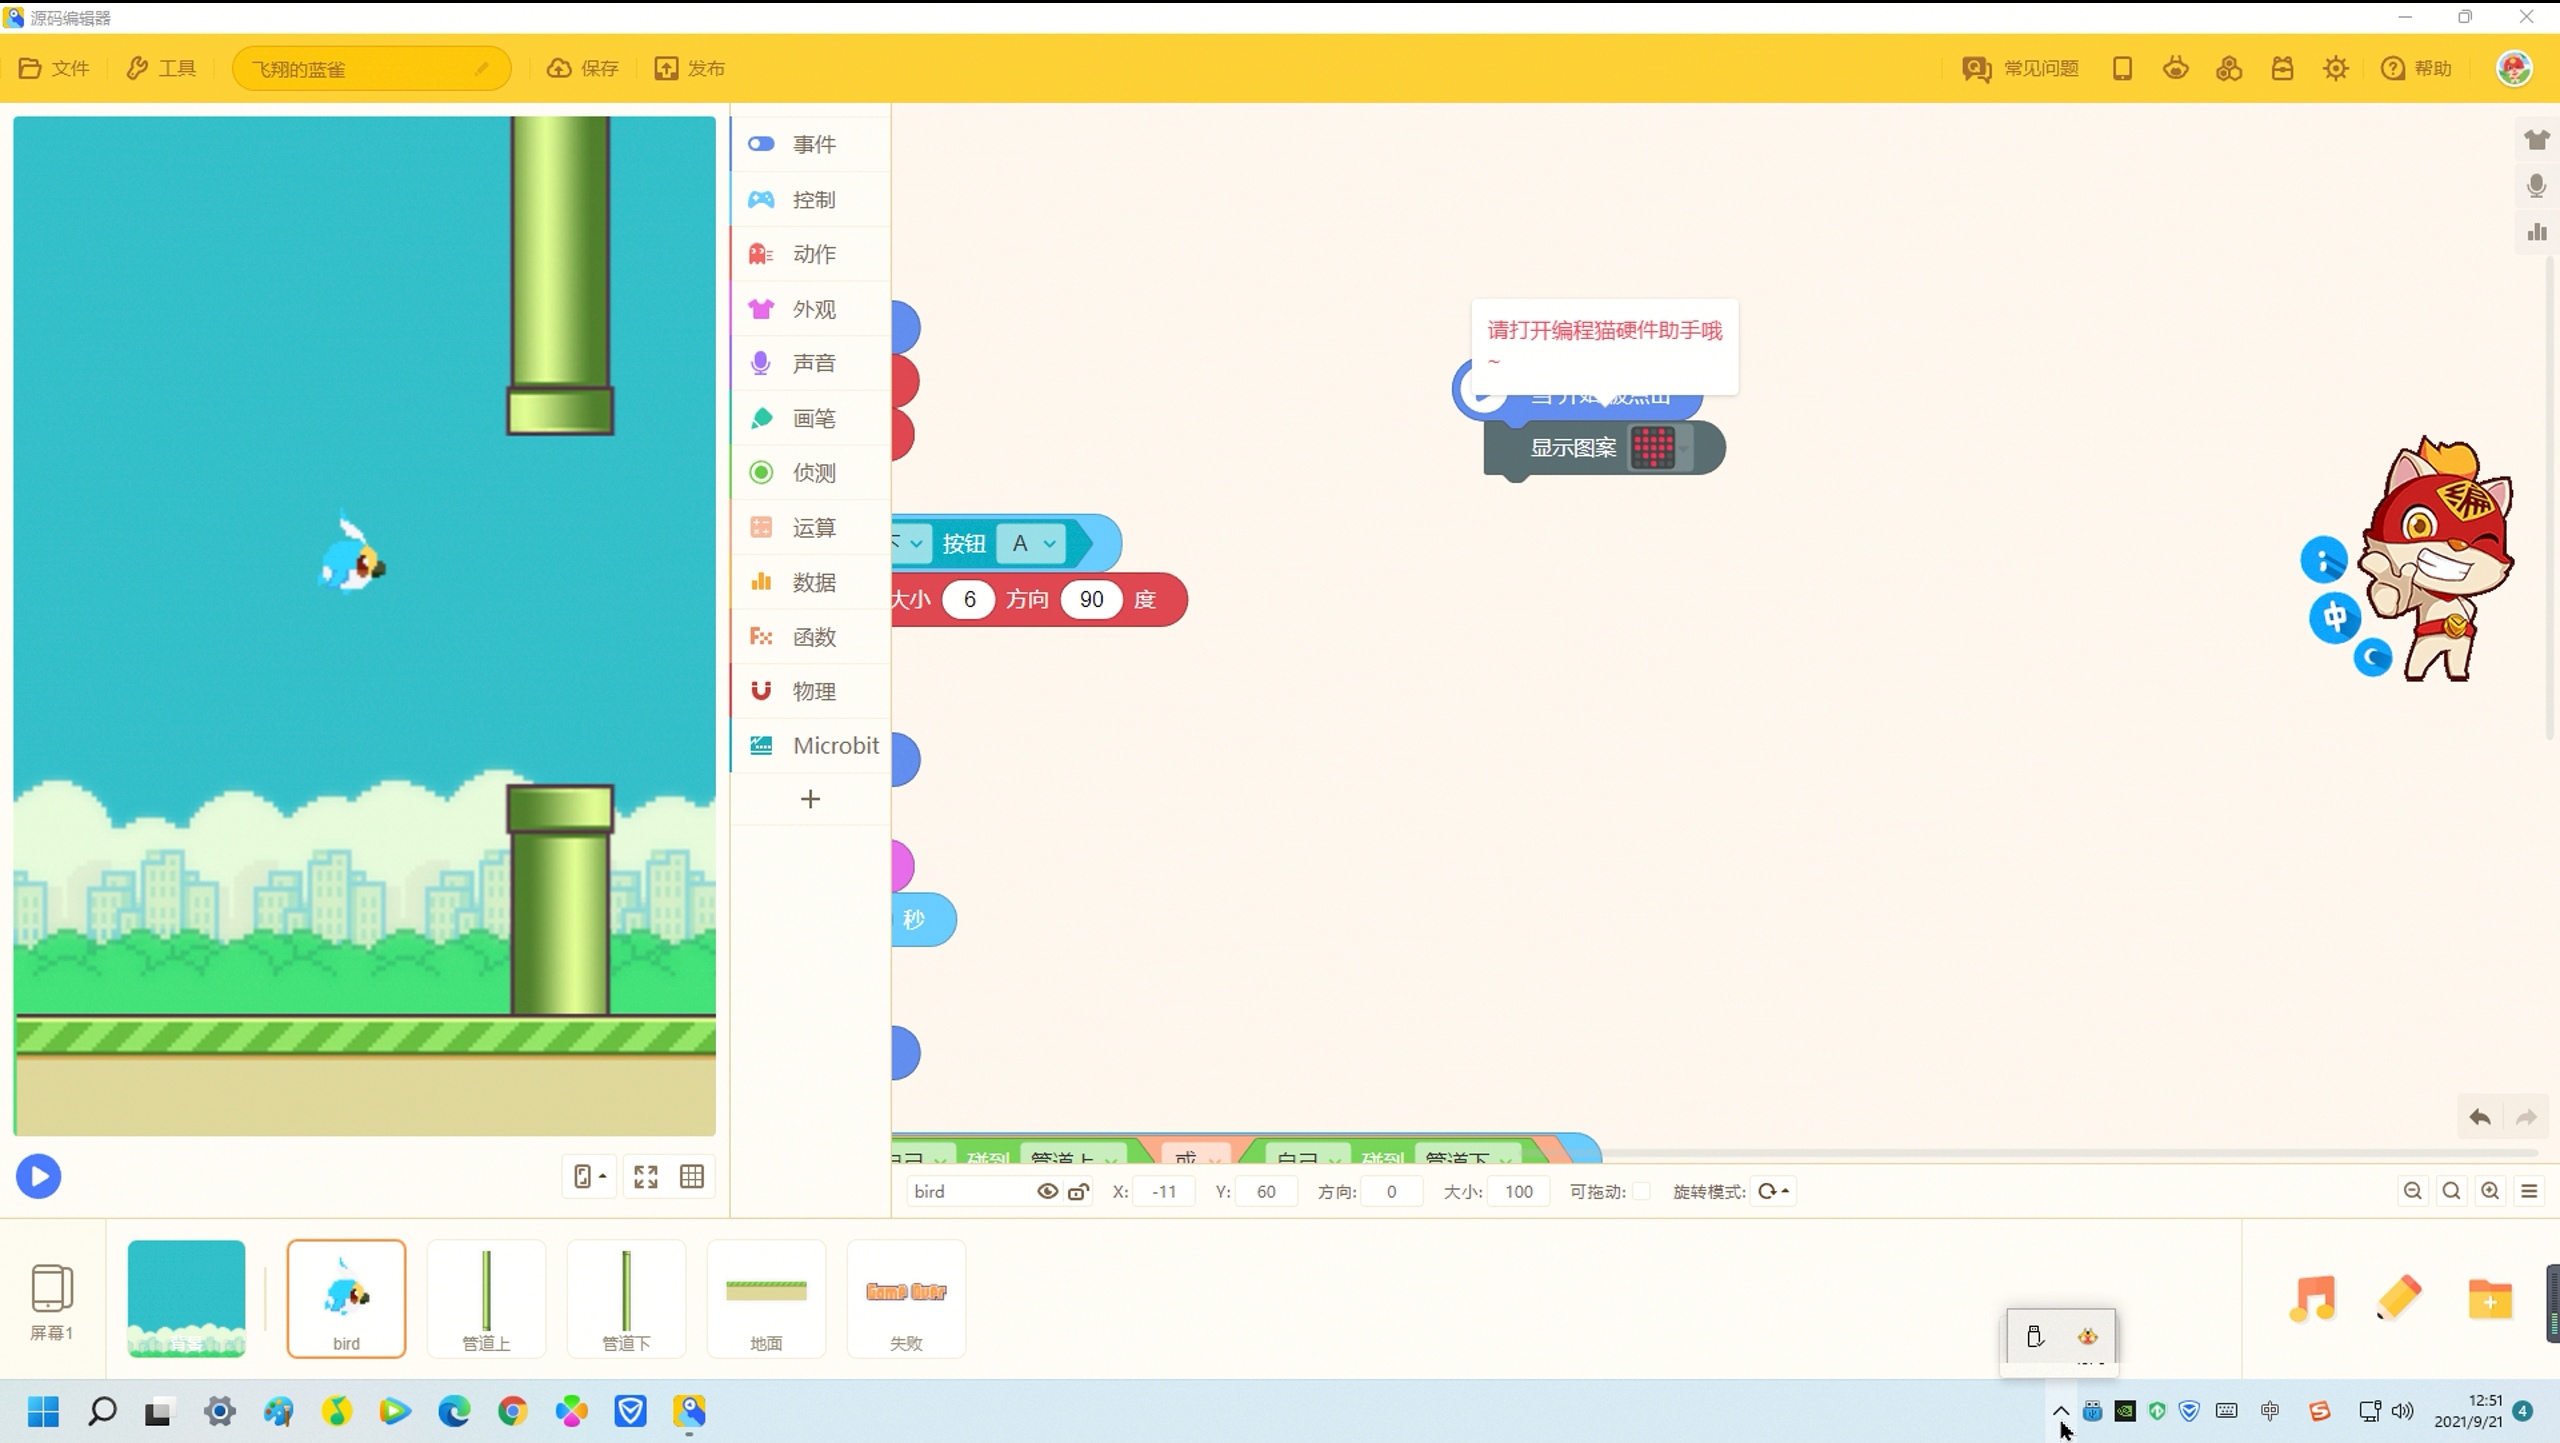Image resolution: width=2560 pixels, height=1443 pixels.
Task: Enable the 可拖动 draggable checkbox
Action: tap(1641, 1191)
